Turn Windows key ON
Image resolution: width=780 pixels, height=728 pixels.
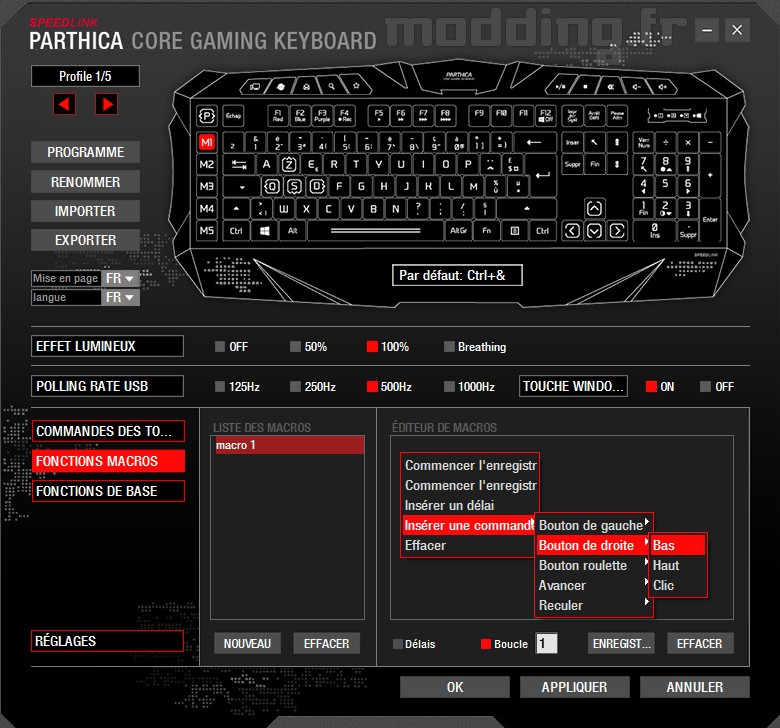[x=660, y=387]
